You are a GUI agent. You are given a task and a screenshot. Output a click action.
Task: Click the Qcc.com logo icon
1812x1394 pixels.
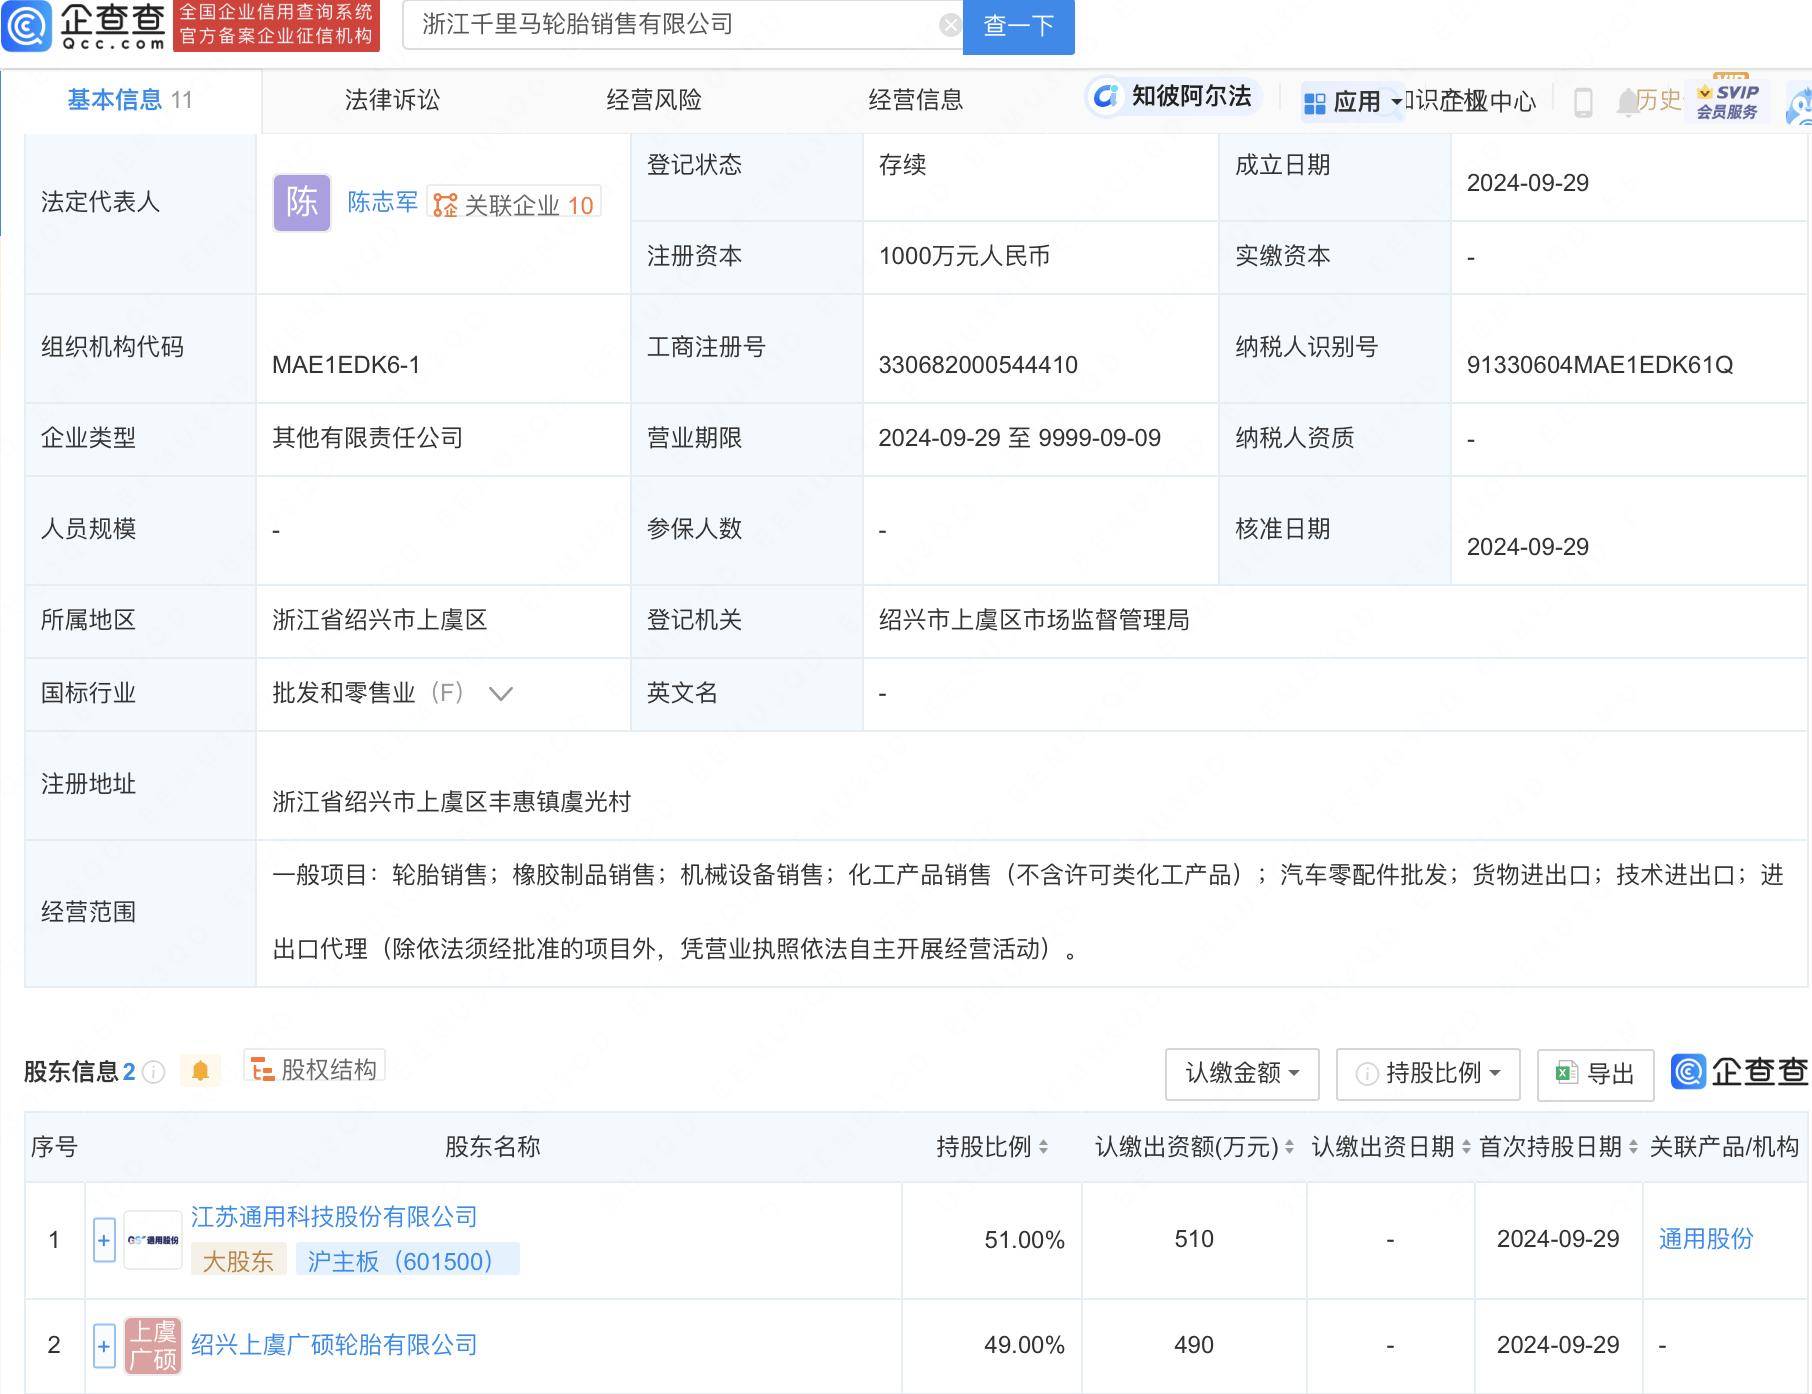pyautogui.click(x=26, y=25)
